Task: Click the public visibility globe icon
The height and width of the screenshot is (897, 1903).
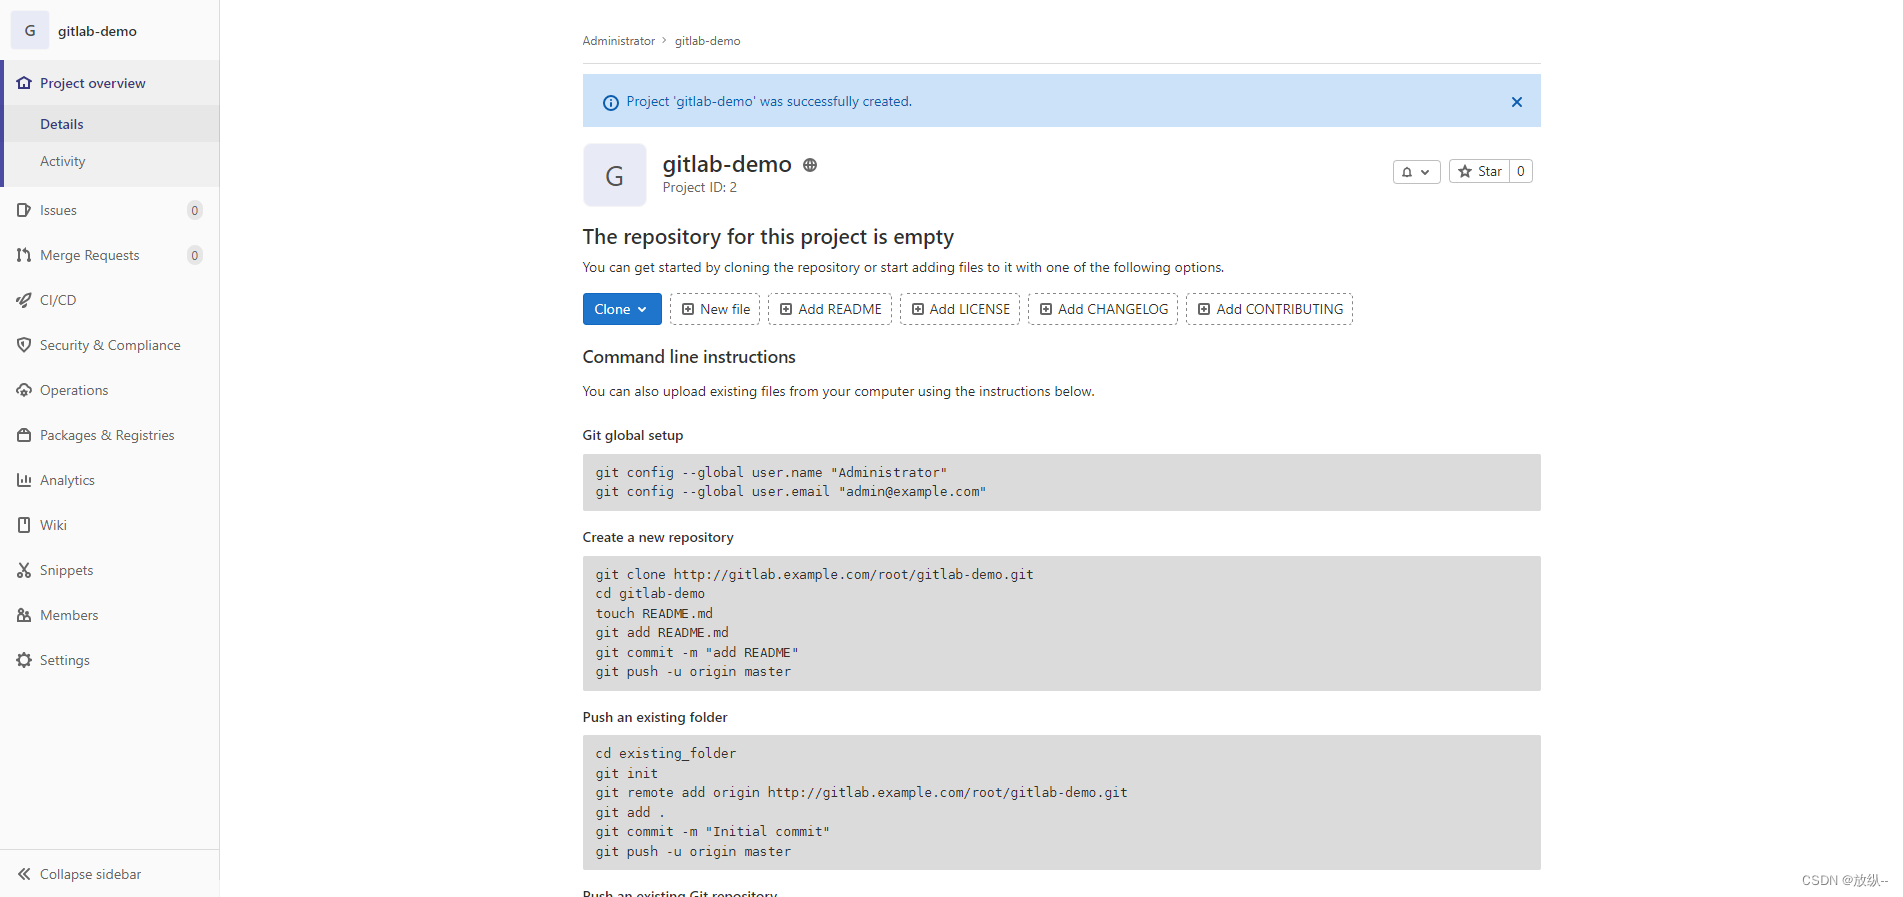Action: tap(810, 165)
